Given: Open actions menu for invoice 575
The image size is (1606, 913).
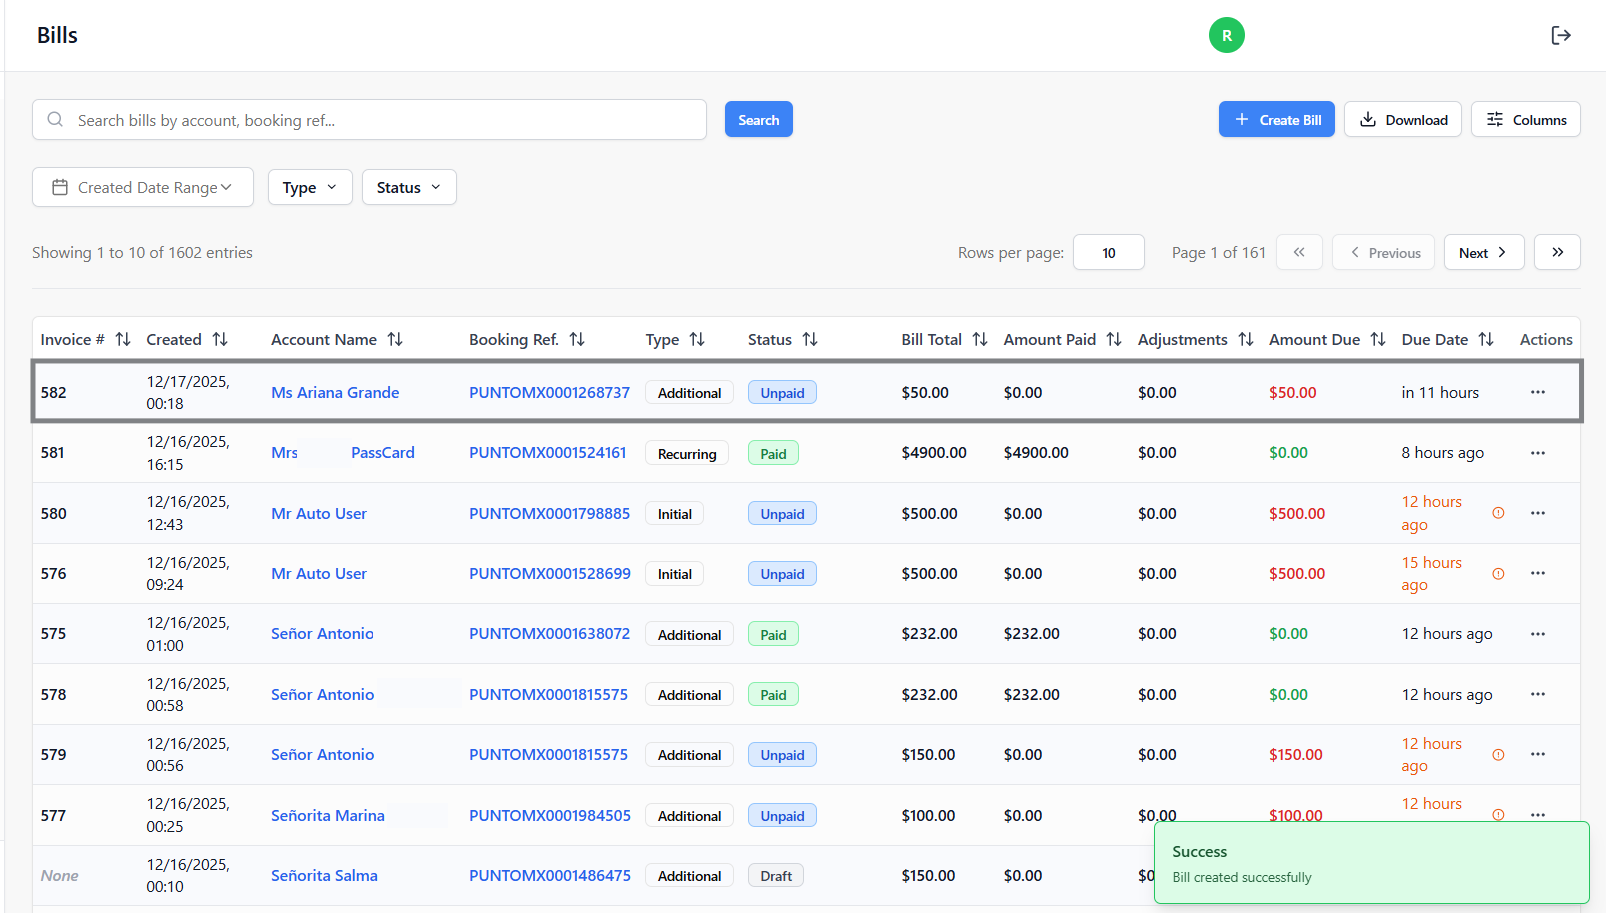Looking at the screenshot, I should click(x=1537, y=634).
